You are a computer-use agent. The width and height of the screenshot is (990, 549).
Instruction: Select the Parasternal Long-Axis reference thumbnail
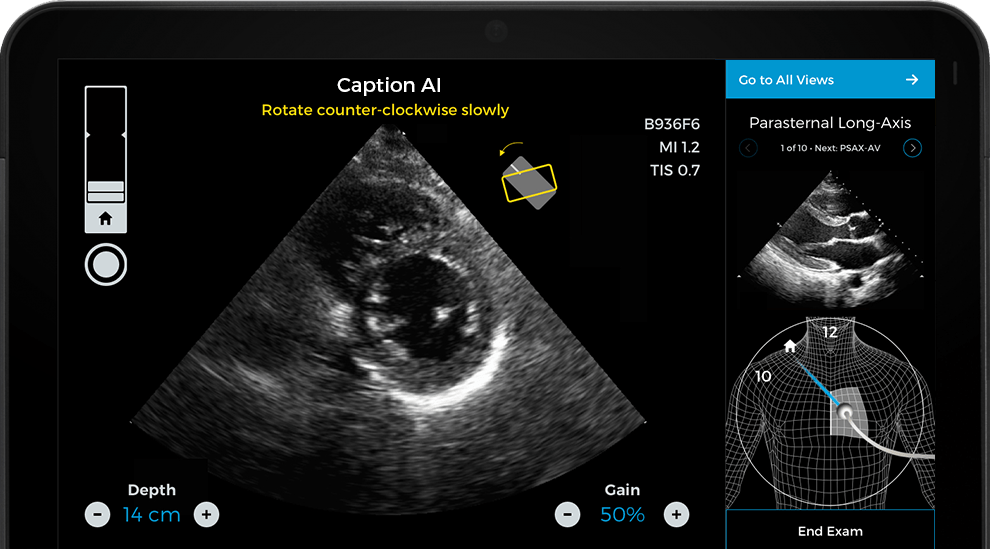click(x=830, y=239)
